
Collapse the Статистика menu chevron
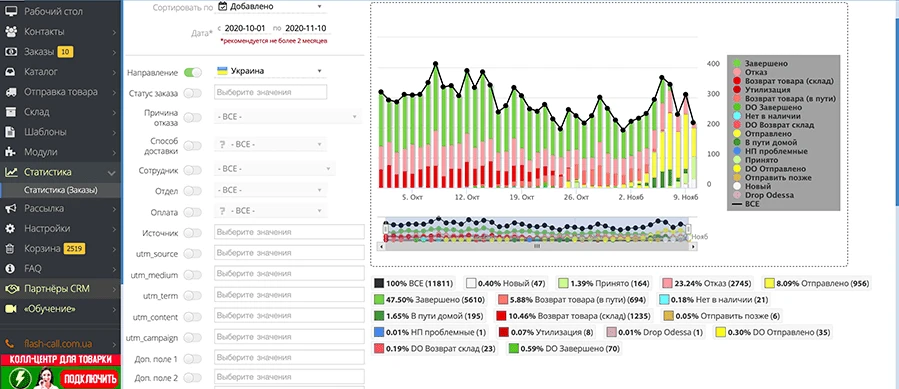coord(112,172)
